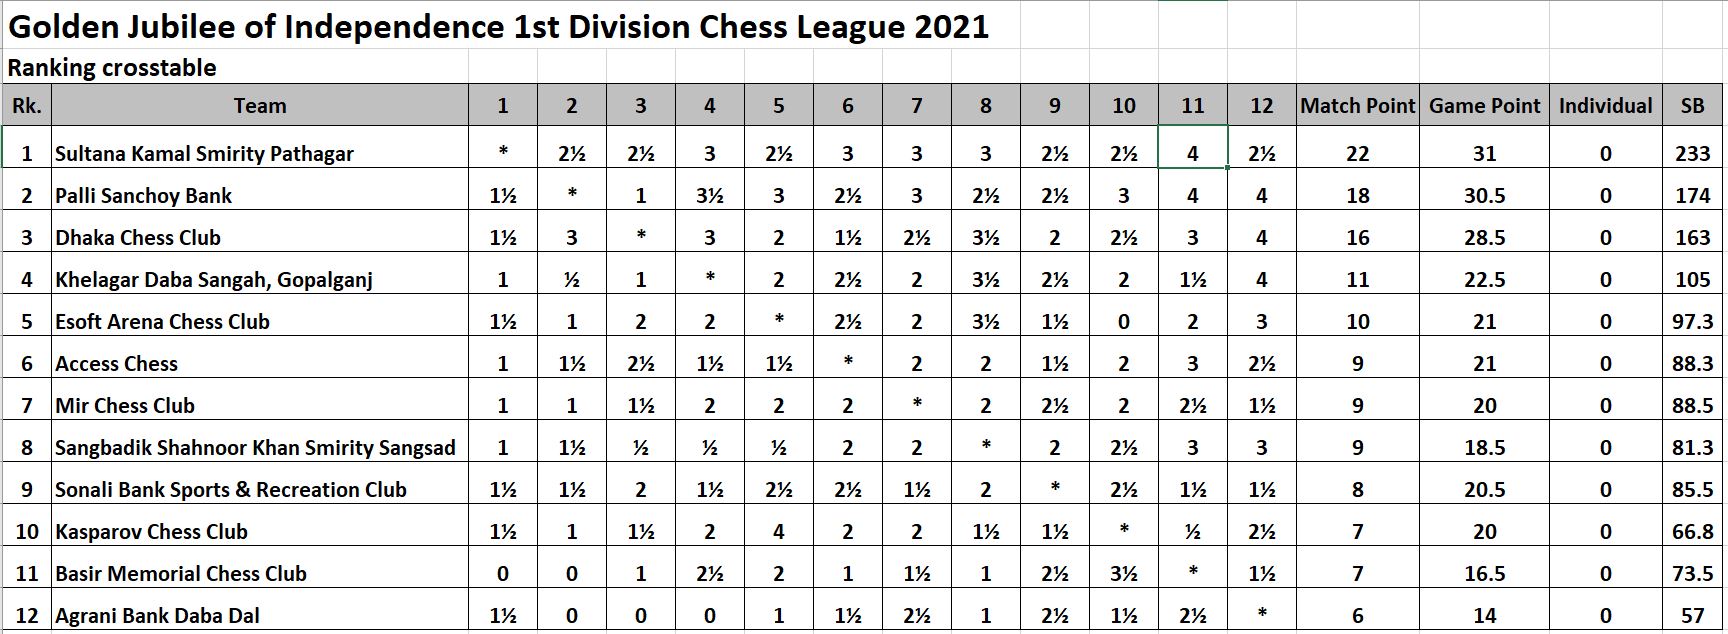Select the 'Team' column header
1728x634 pixels.
coord(260,105)
